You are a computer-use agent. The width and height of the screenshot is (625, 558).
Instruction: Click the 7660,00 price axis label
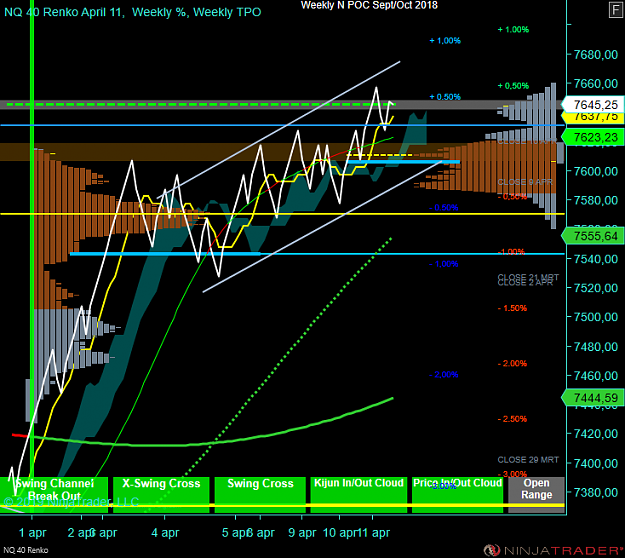(x=596, y=84)
